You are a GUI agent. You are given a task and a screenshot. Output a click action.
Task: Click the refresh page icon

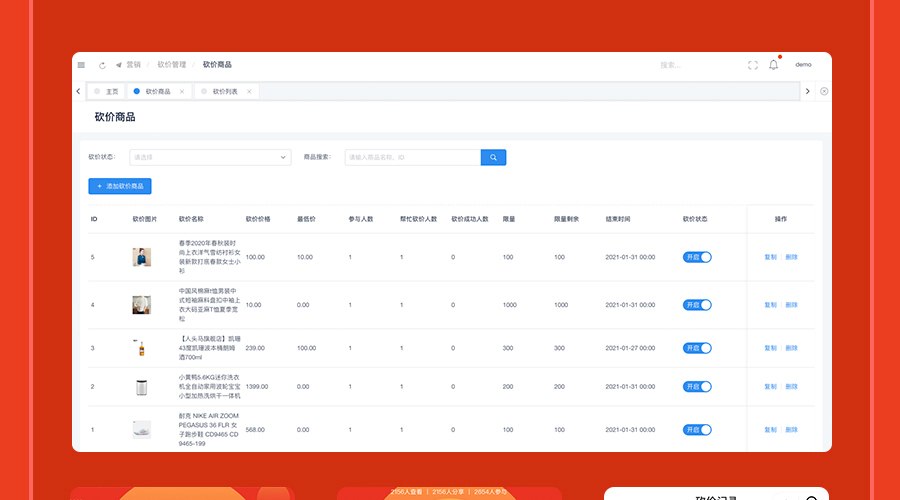[x=102, y=65]
